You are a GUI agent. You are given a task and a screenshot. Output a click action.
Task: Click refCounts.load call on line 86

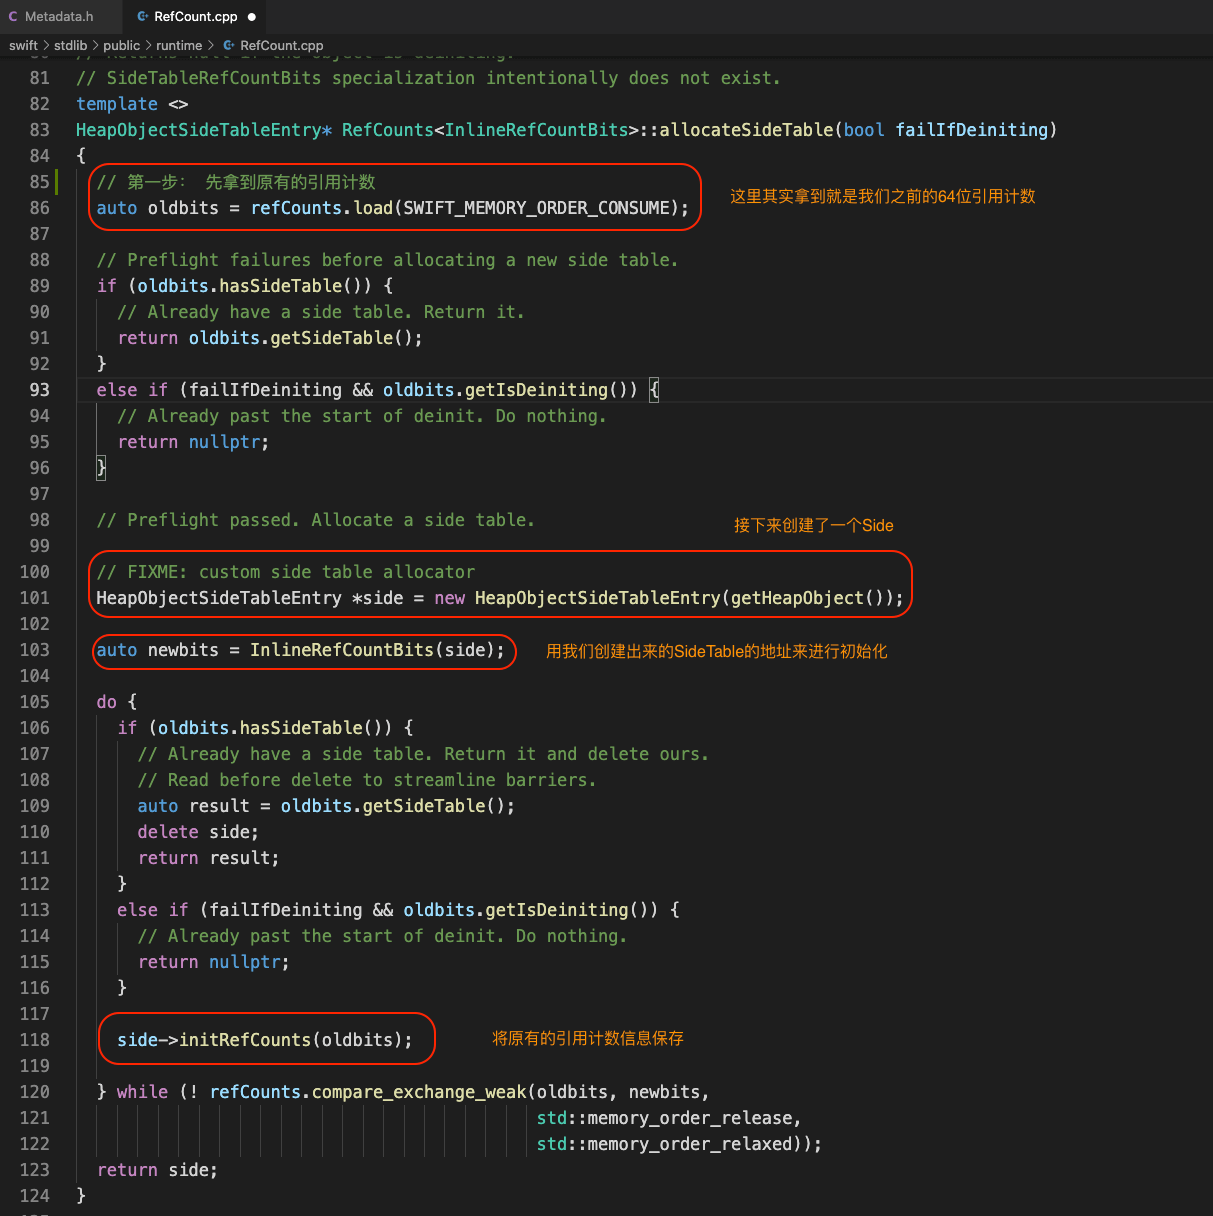click(x=322, y=208)
